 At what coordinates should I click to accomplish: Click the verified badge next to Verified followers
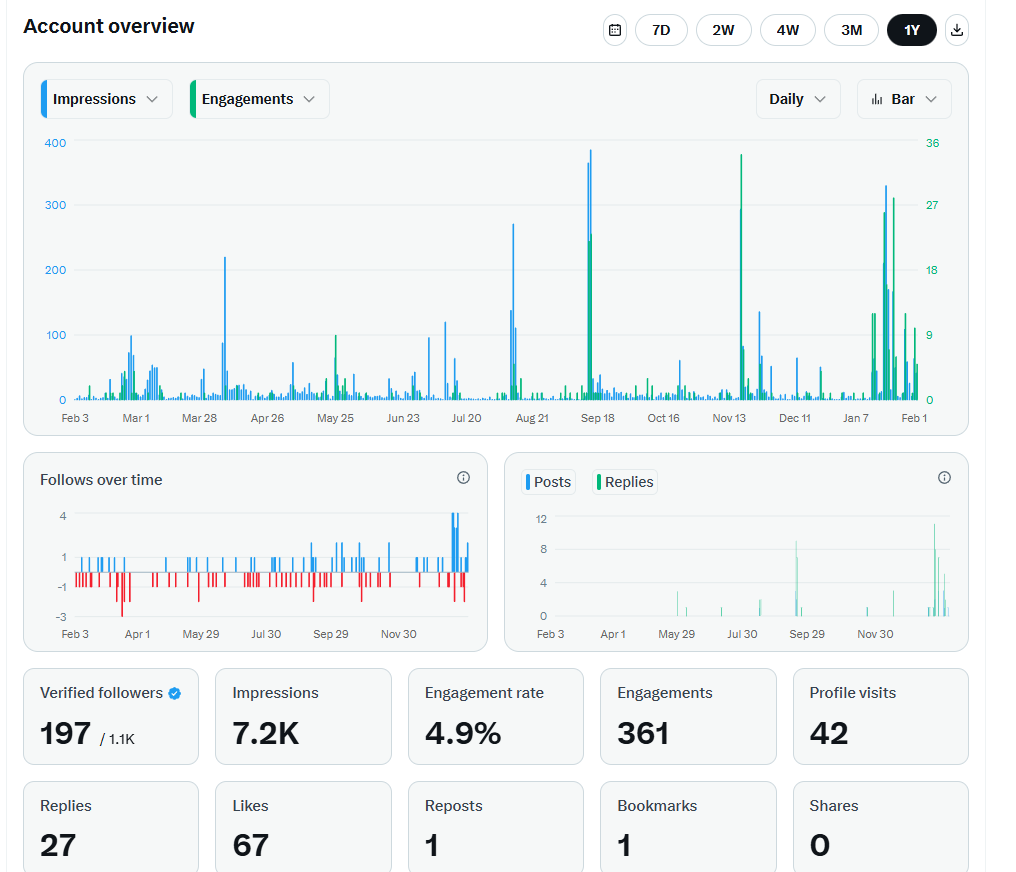click(x=174, y=693)
